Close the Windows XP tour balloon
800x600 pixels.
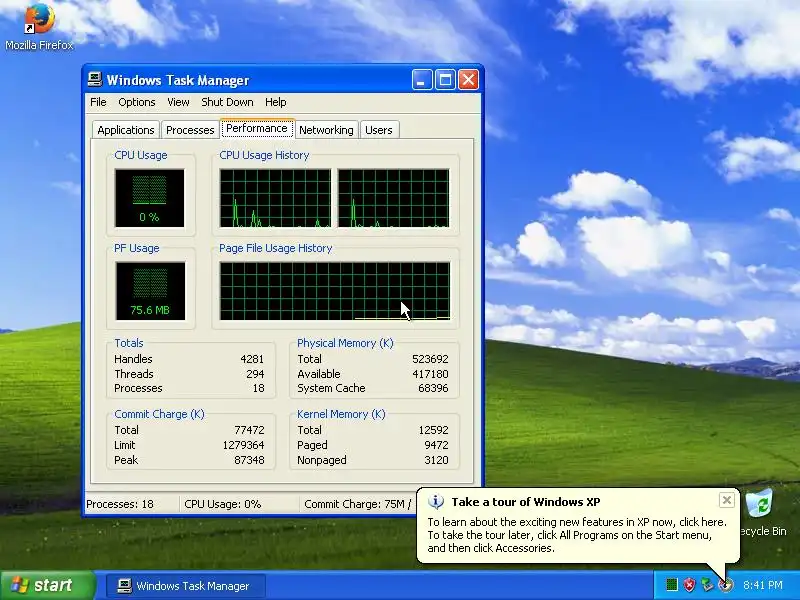click(x=727, y=500)
